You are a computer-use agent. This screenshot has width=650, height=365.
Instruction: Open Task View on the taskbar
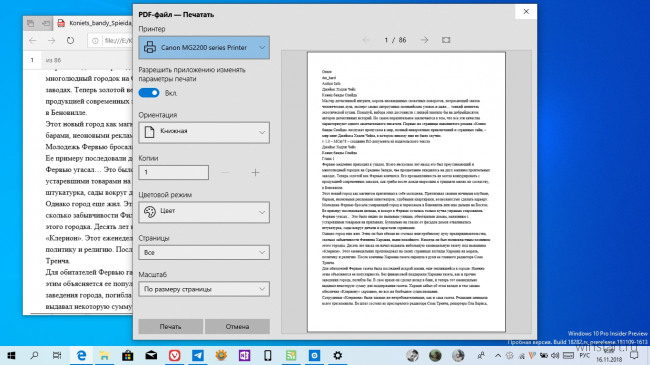(x=57, y=355)
